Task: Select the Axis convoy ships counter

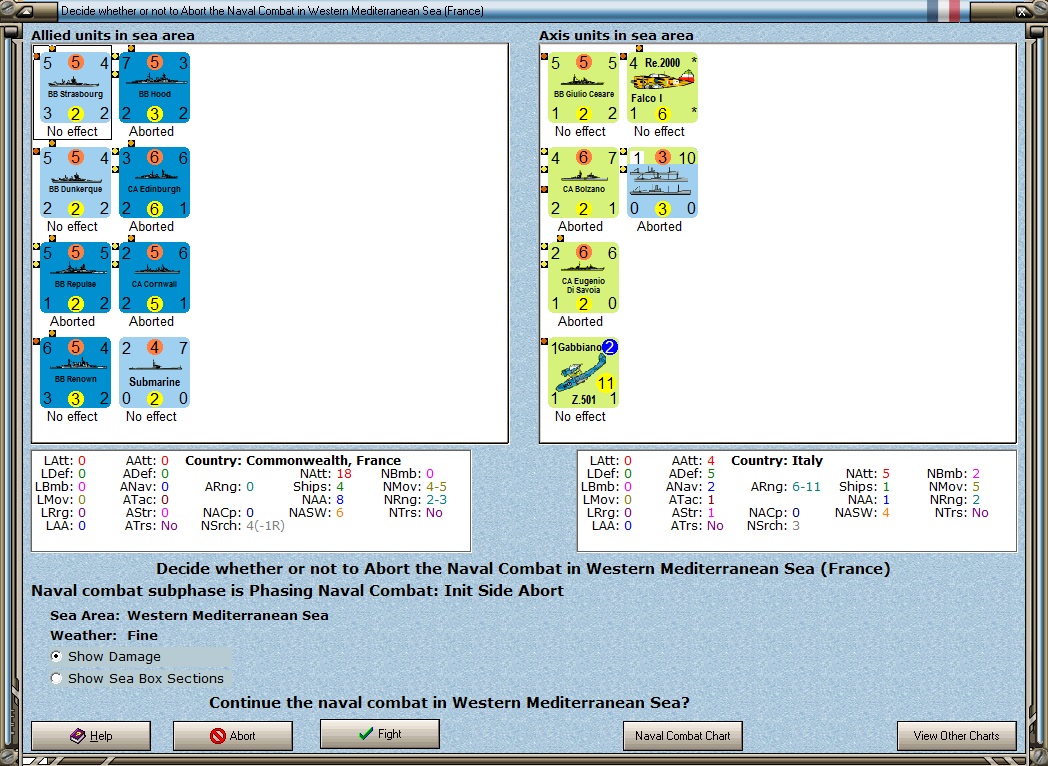Action: [662, 182]
